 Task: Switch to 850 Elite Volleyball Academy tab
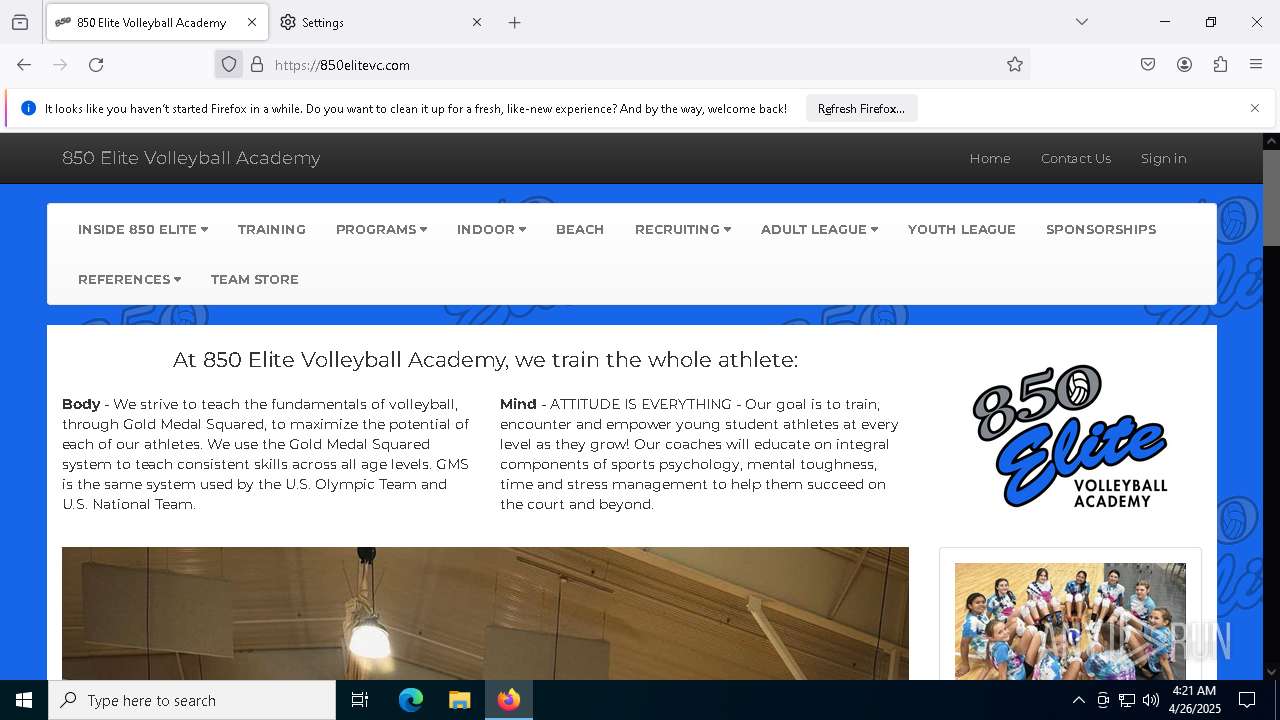(155, 22)
